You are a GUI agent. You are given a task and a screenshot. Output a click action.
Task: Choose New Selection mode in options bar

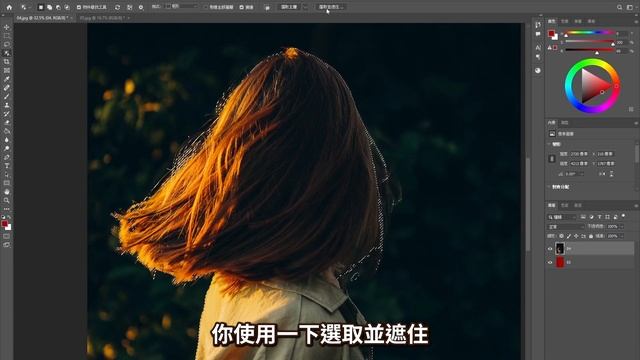pos(40,7)
